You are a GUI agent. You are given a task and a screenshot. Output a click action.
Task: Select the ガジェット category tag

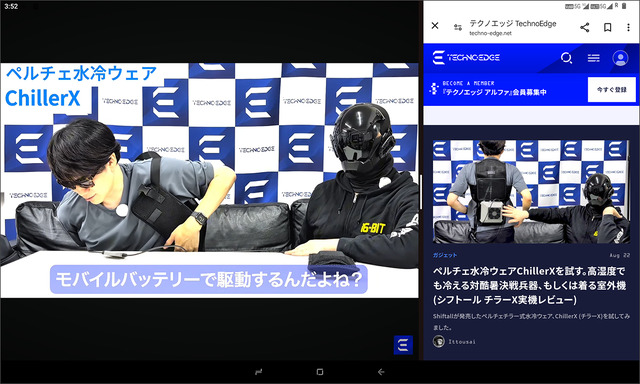(445, 255)
